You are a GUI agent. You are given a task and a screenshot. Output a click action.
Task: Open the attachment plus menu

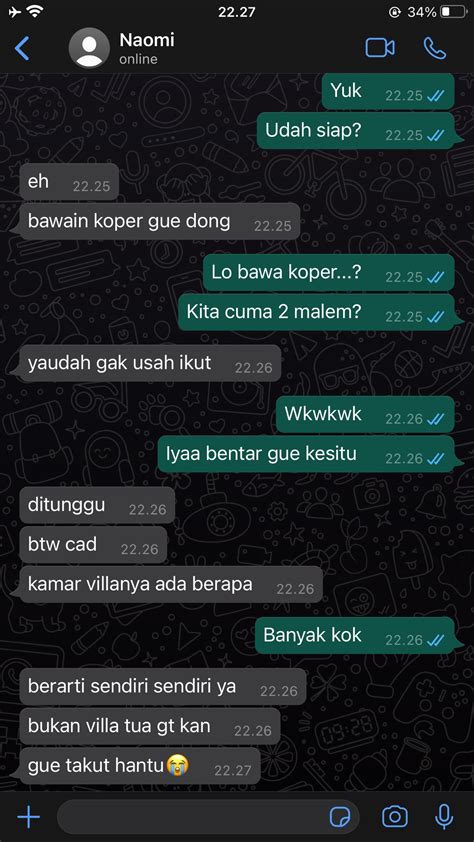pos(28,817)
